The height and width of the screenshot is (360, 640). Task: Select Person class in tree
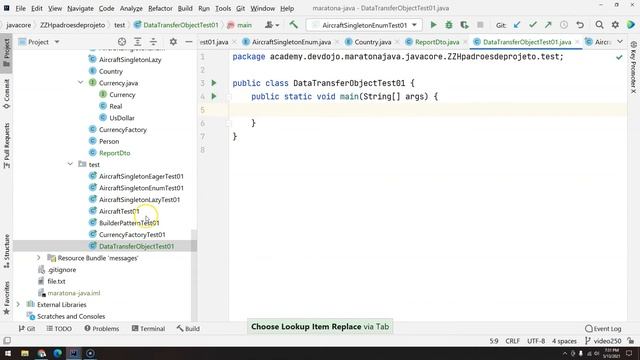pos(109,141)
